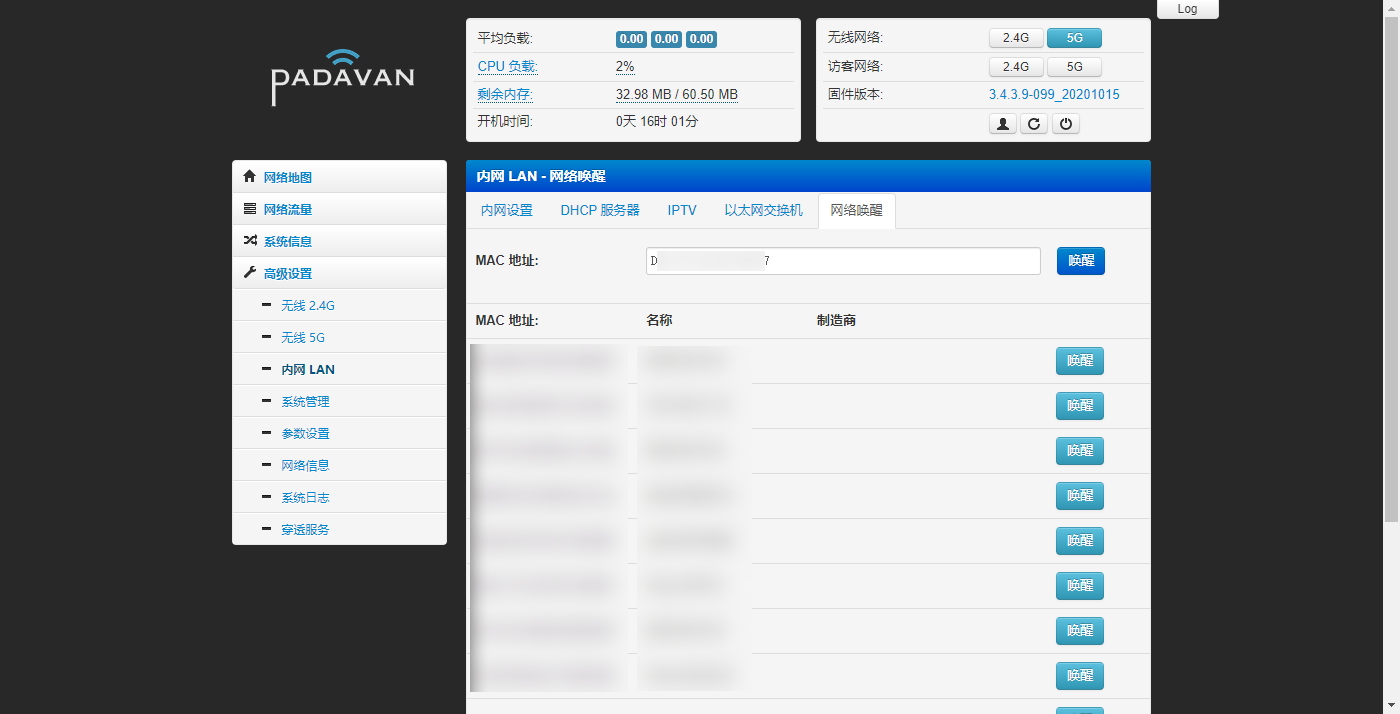Click the Padavan logo

[x=342, y=77]
